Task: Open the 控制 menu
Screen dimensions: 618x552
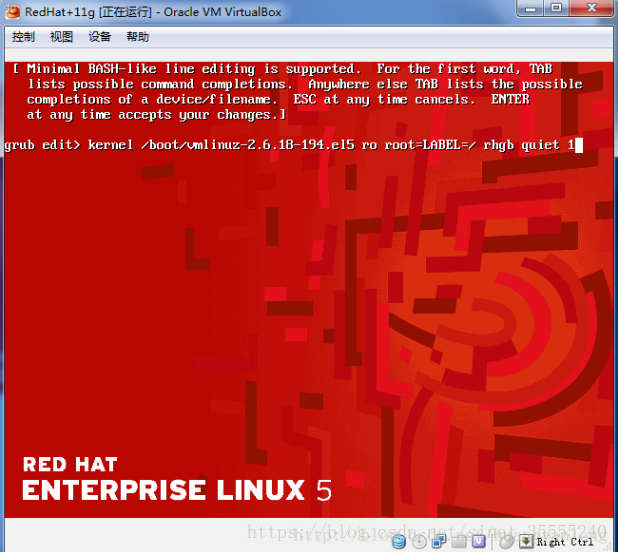Action: coord(23,37)
